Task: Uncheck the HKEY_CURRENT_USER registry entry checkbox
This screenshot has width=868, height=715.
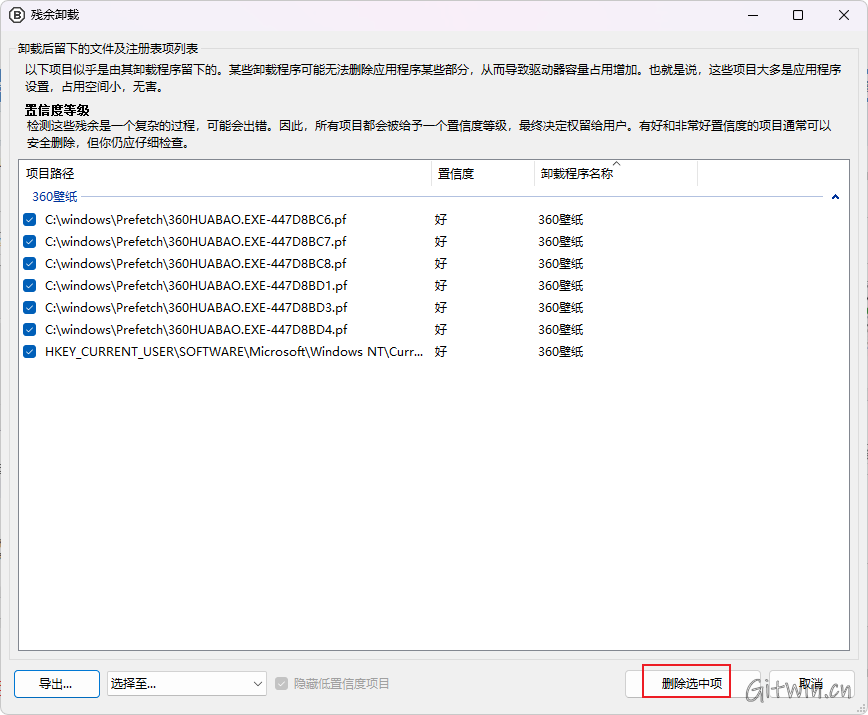Action: pyautogui.click(x=30, y=352)
